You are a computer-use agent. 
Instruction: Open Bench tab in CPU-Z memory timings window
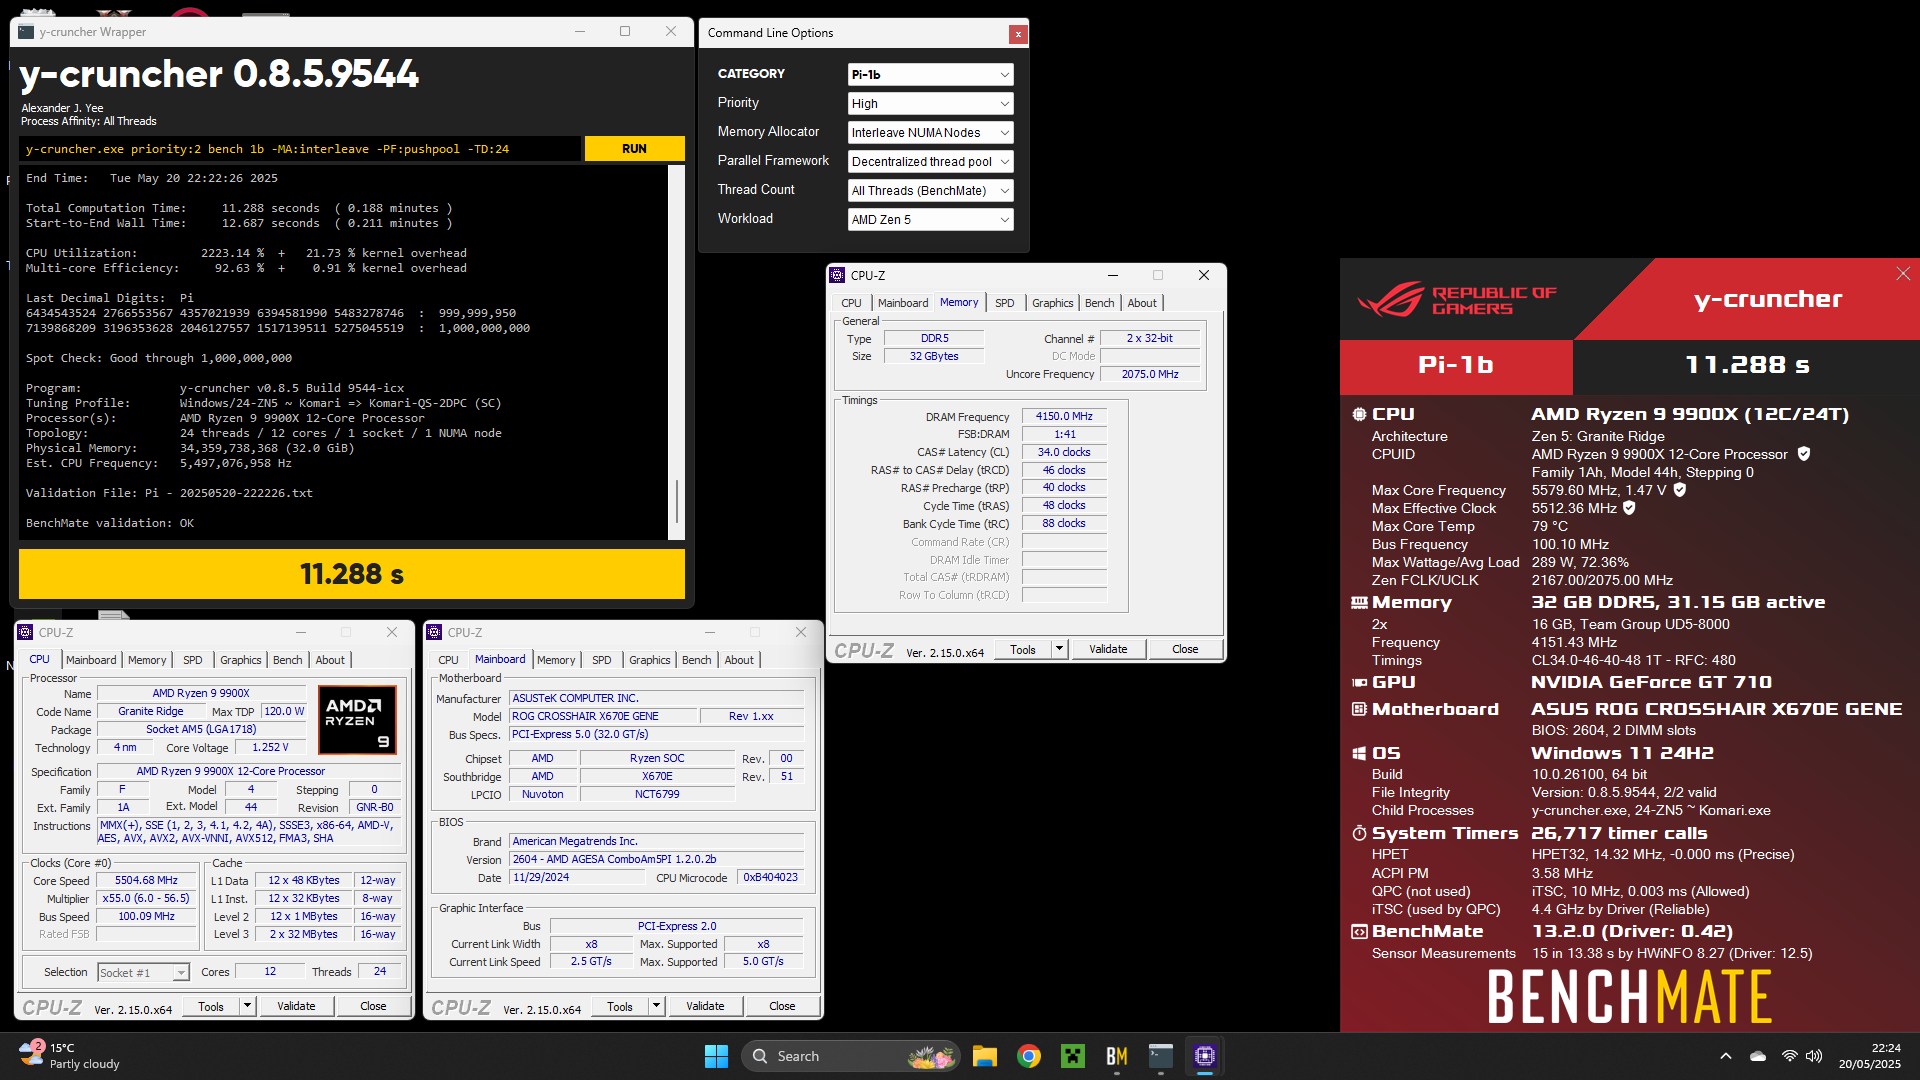(x=1099, y=303)
